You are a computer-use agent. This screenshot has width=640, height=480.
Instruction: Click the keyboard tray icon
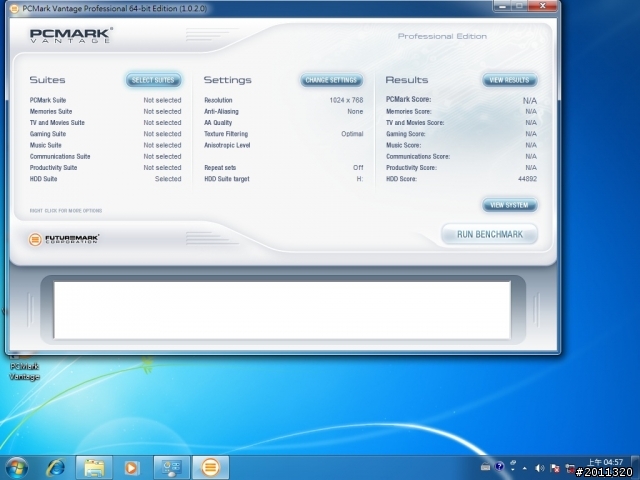(485, 467)
